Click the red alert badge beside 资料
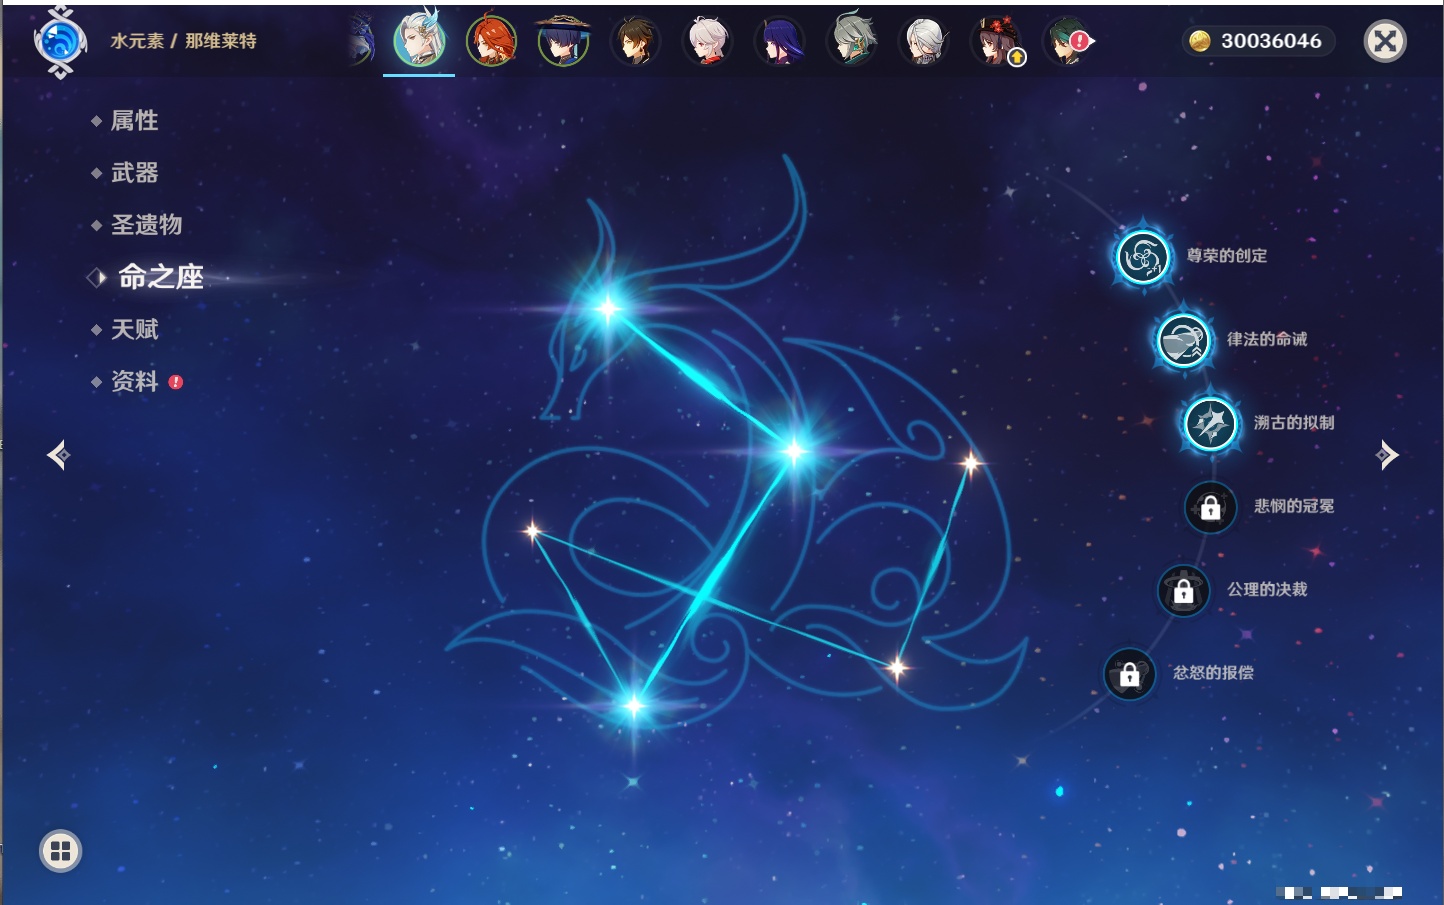Viewport: 1444px width, 905px height. 176,382
